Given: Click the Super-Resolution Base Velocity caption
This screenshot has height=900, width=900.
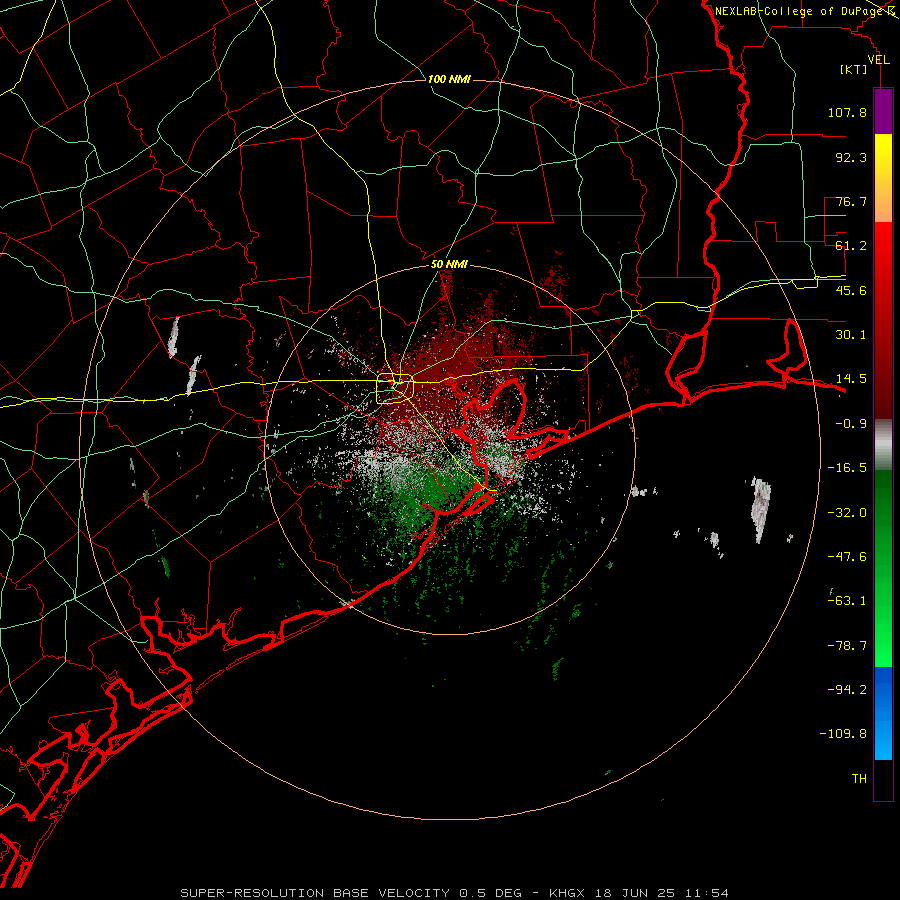Looking at the screenshot, I should 455,893.
